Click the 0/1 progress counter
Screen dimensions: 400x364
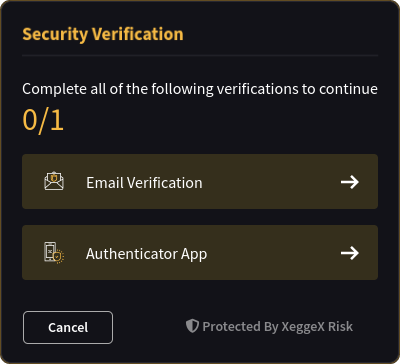pyautogui.click(x=43, y=120)
